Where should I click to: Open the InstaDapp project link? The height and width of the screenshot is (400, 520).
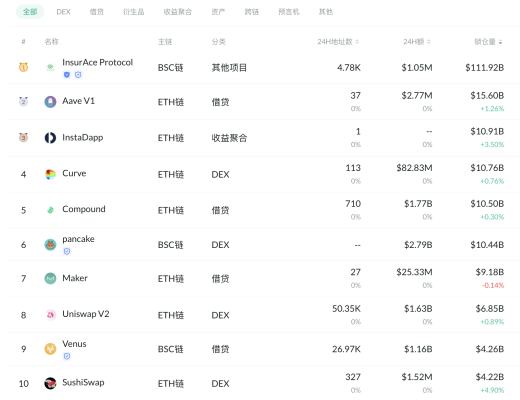click(83, 137)
